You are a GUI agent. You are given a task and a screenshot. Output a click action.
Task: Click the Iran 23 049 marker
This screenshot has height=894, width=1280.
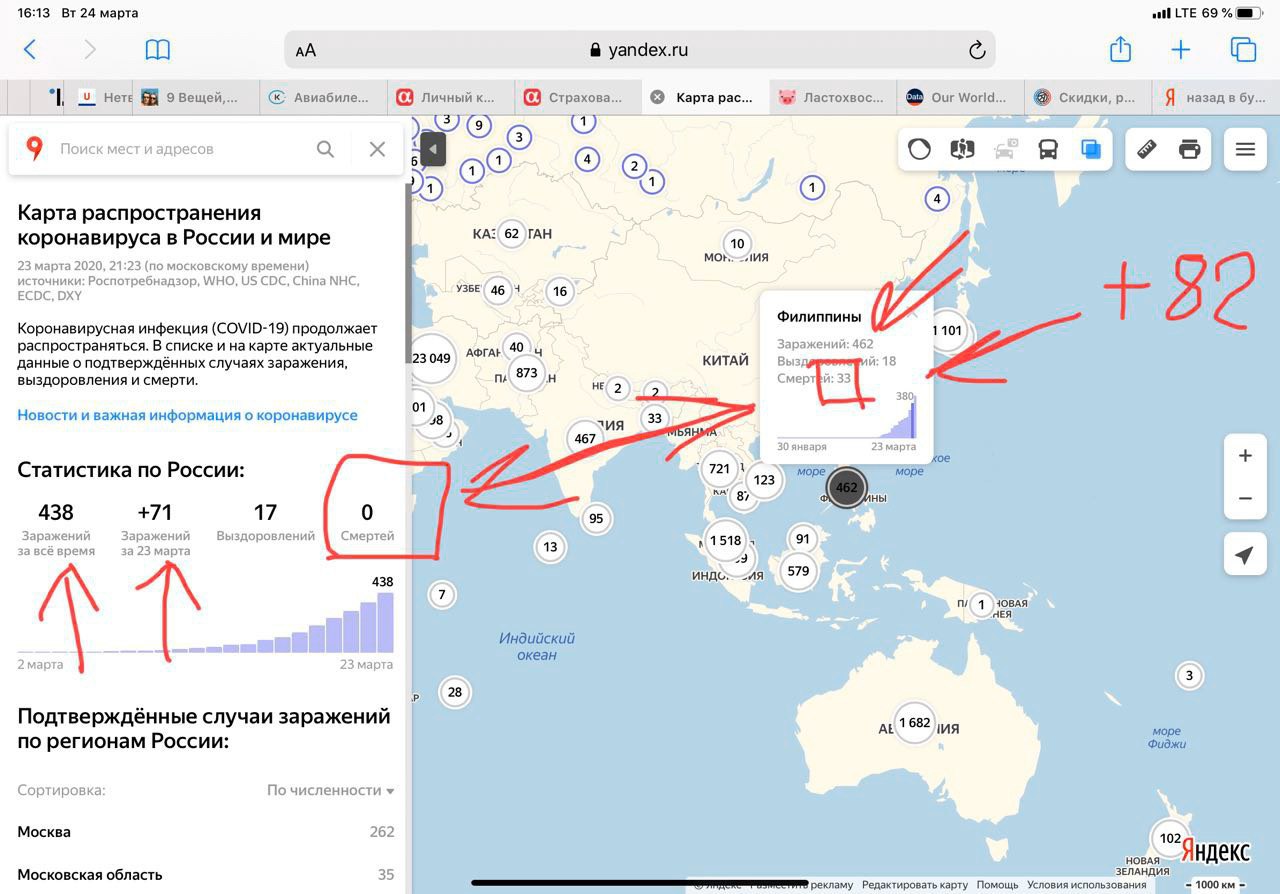(x=431, y=359)
